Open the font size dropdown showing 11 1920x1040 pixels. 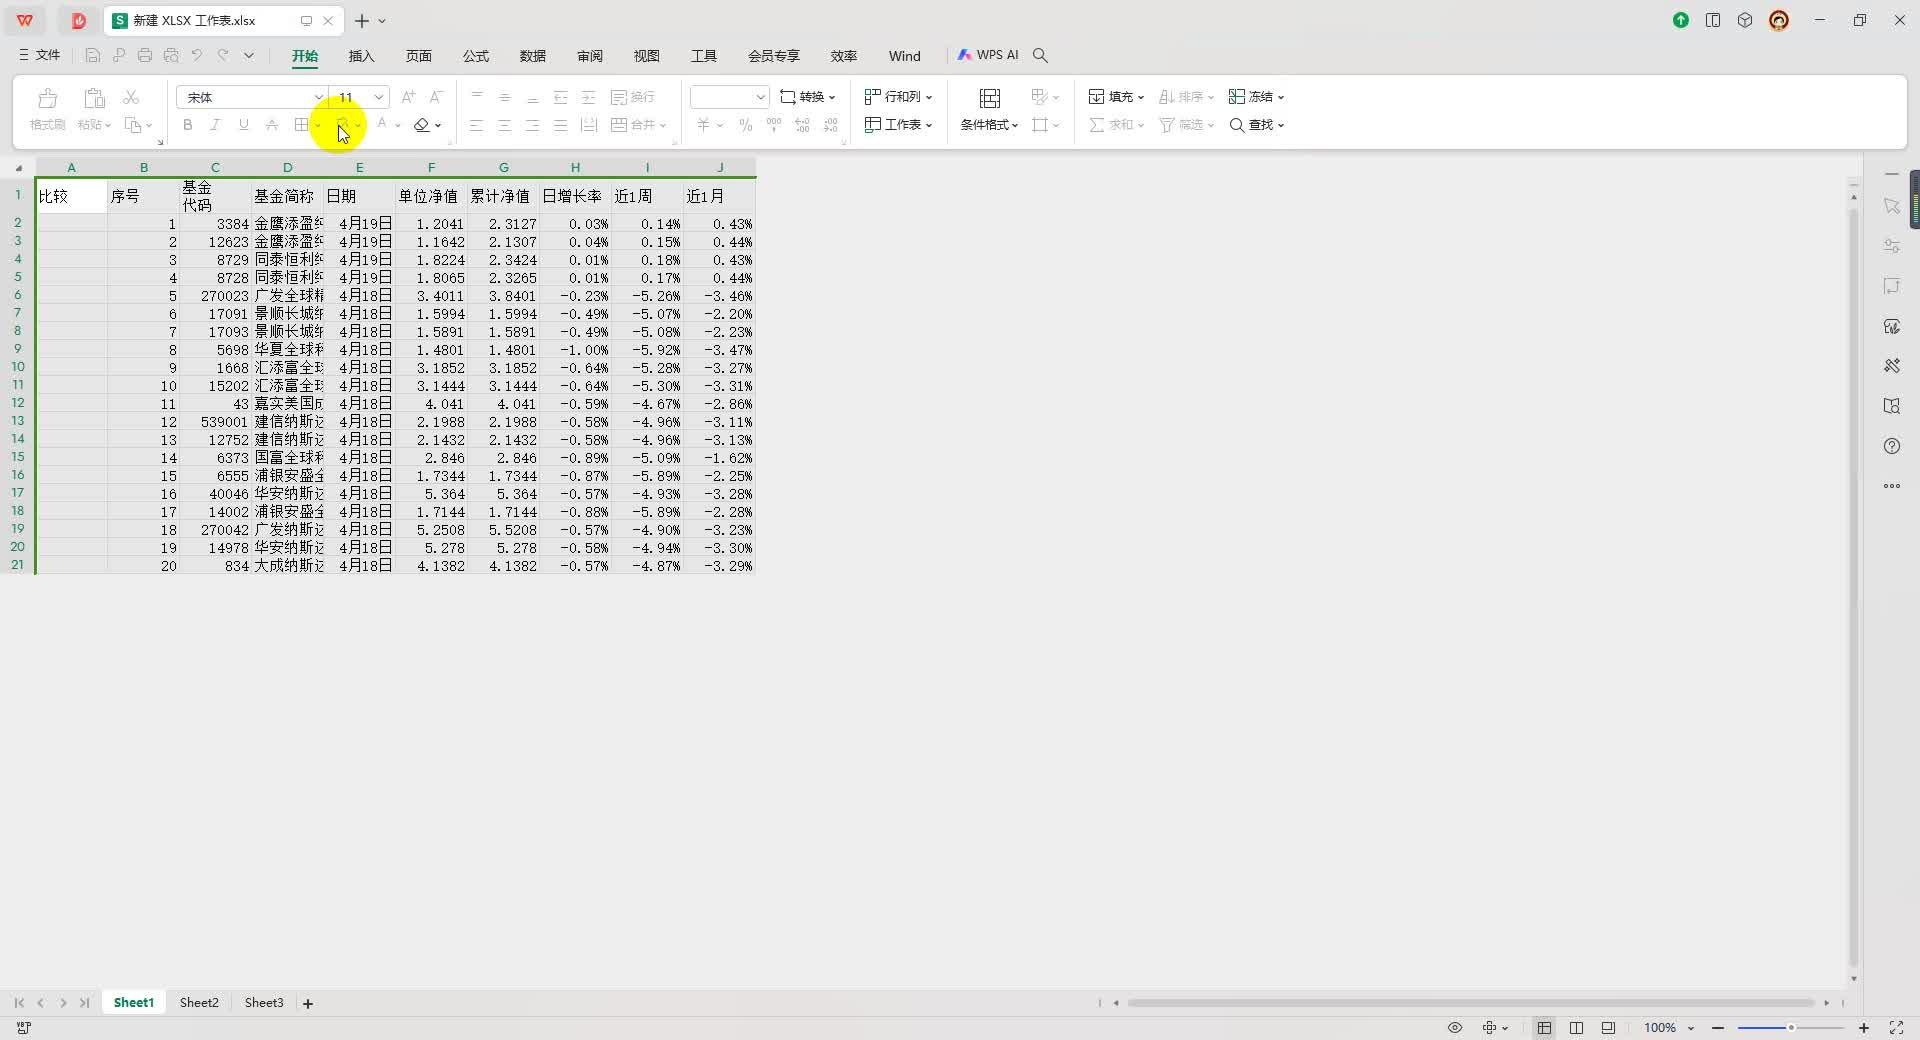click(379, 97)
